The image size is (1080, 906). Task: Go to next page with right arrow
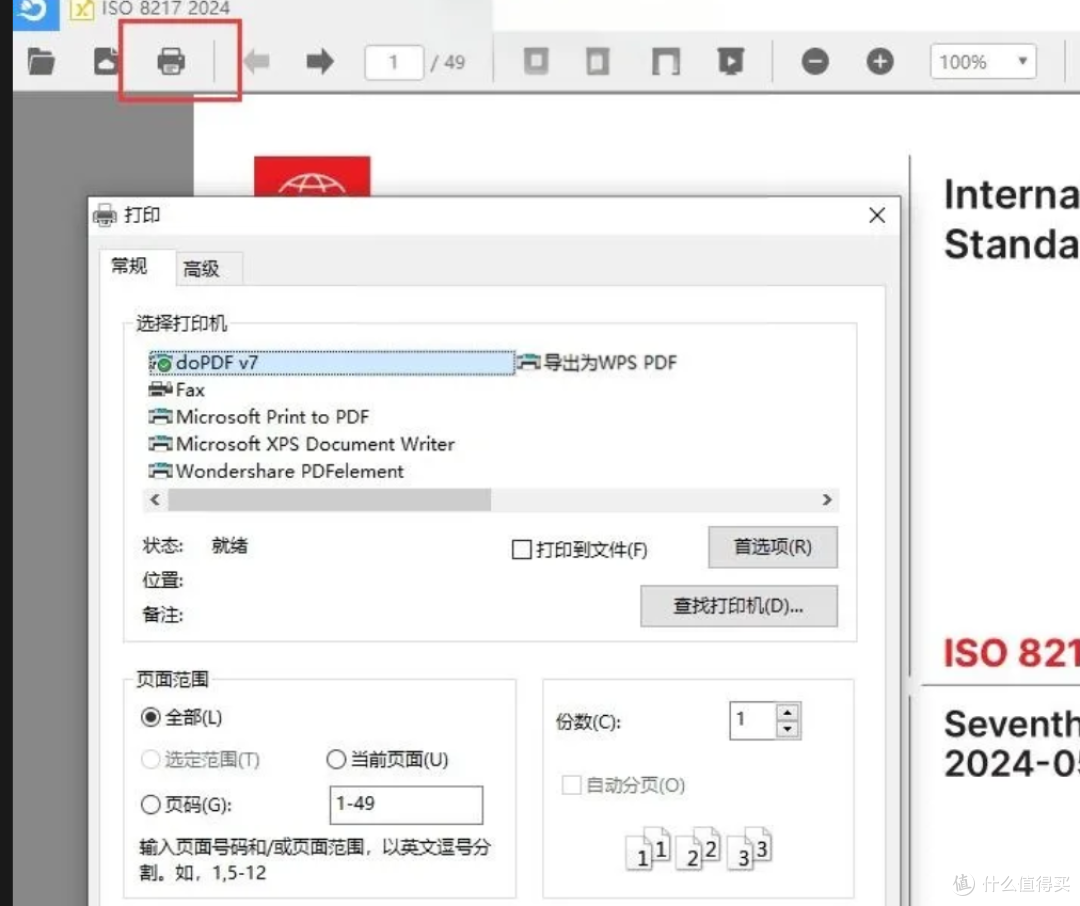320,61
